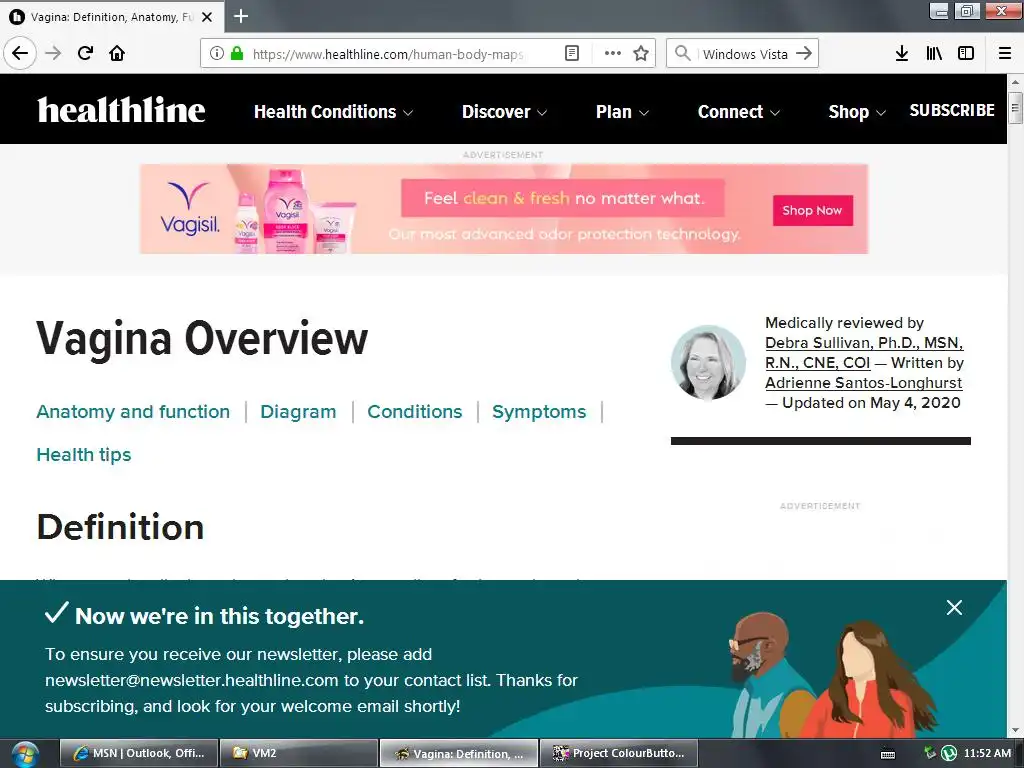Jump to the Health tips section
Image resolution: width=1024 pixels, height=768 pixels.
(84, 455)
